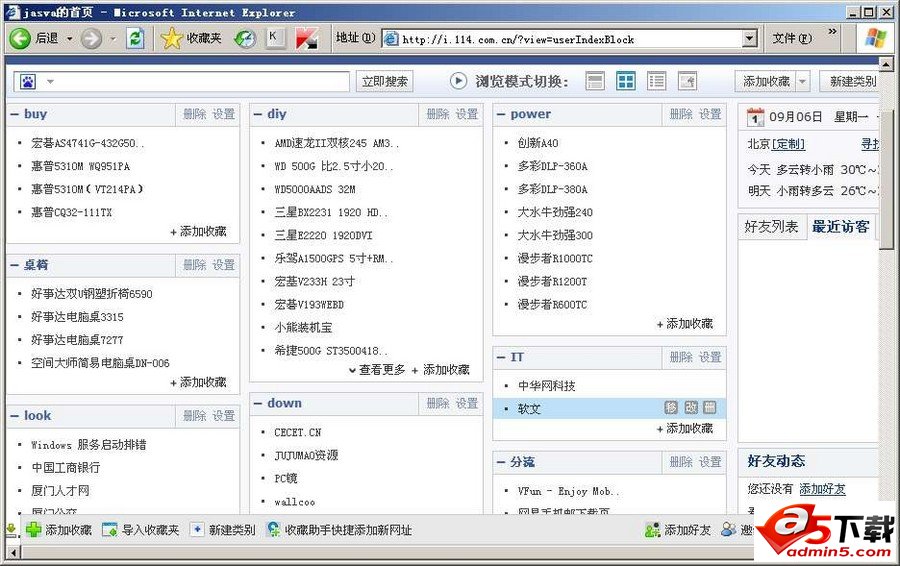Click the horizontal scrollbar left arrow
This screenshot has height=566, width=900.
tap(14, 553)
